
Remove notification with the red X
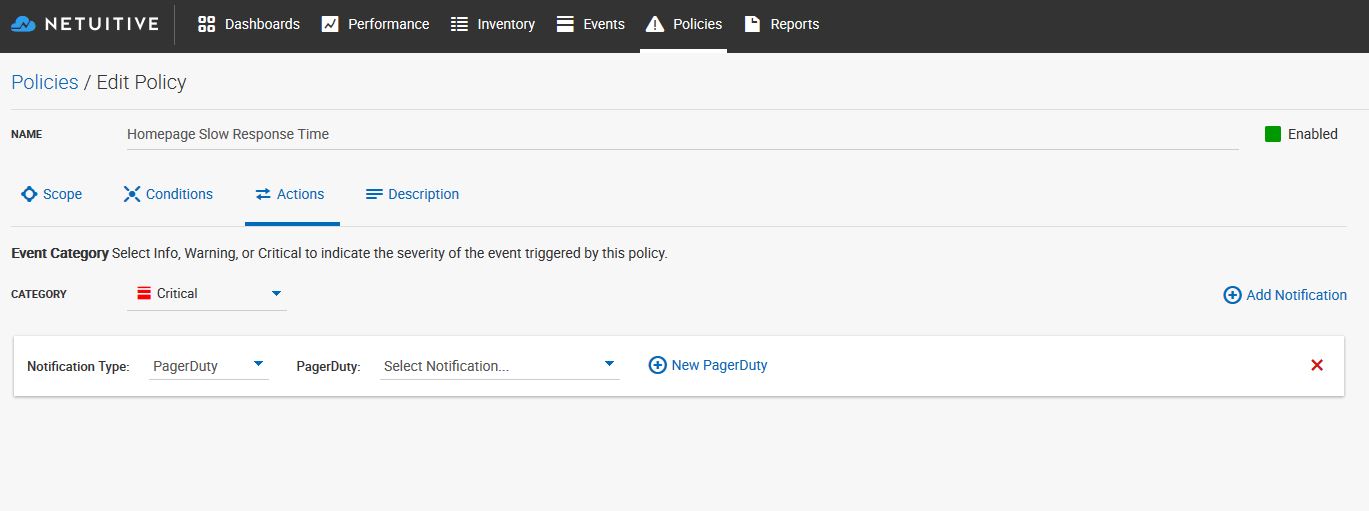pyautogui.click(x=1317, y=365)
